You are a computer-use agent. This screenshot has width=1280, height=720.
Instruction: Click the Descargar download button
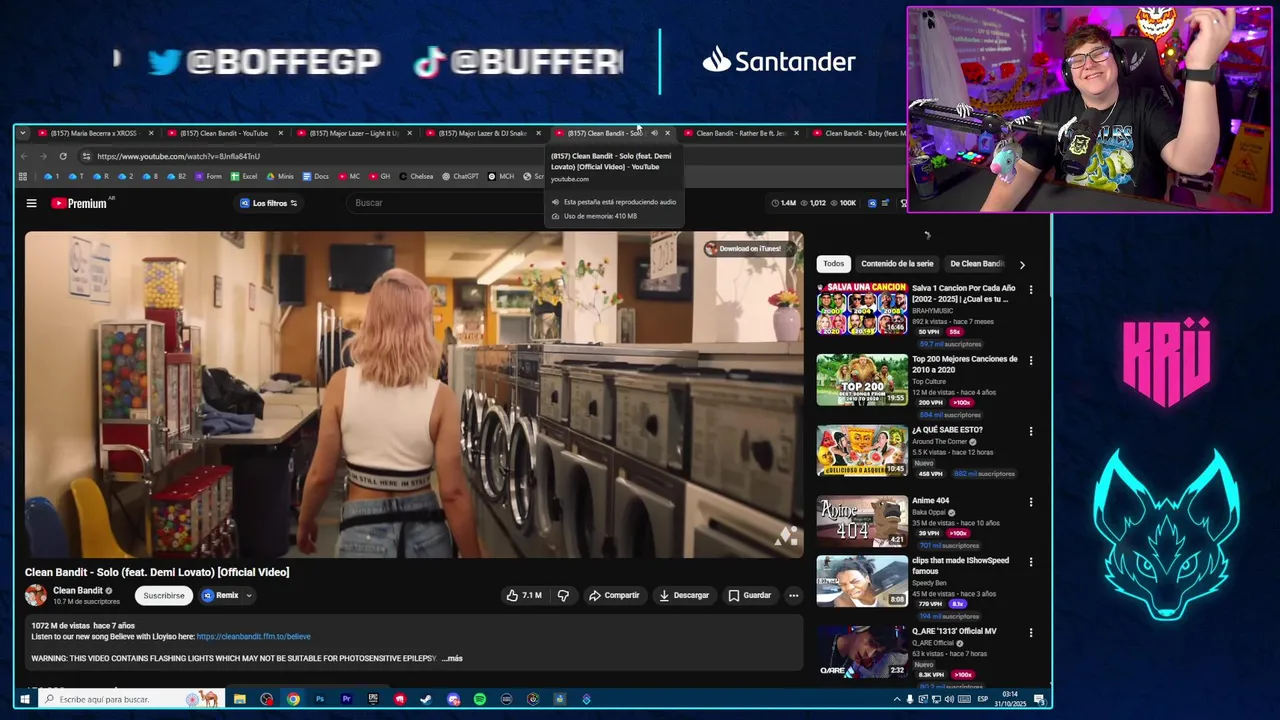(x=684, y=595)
